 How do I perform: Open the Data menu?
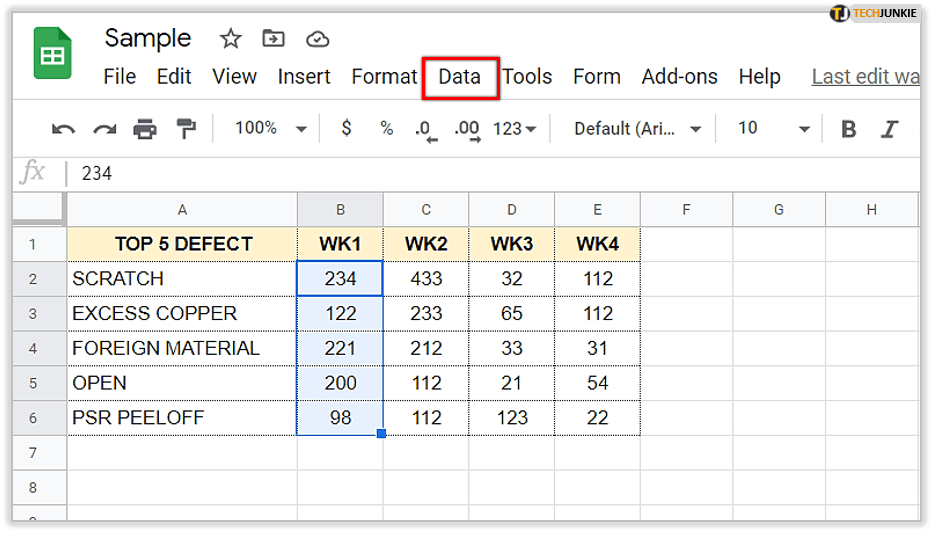click(460, 77)
